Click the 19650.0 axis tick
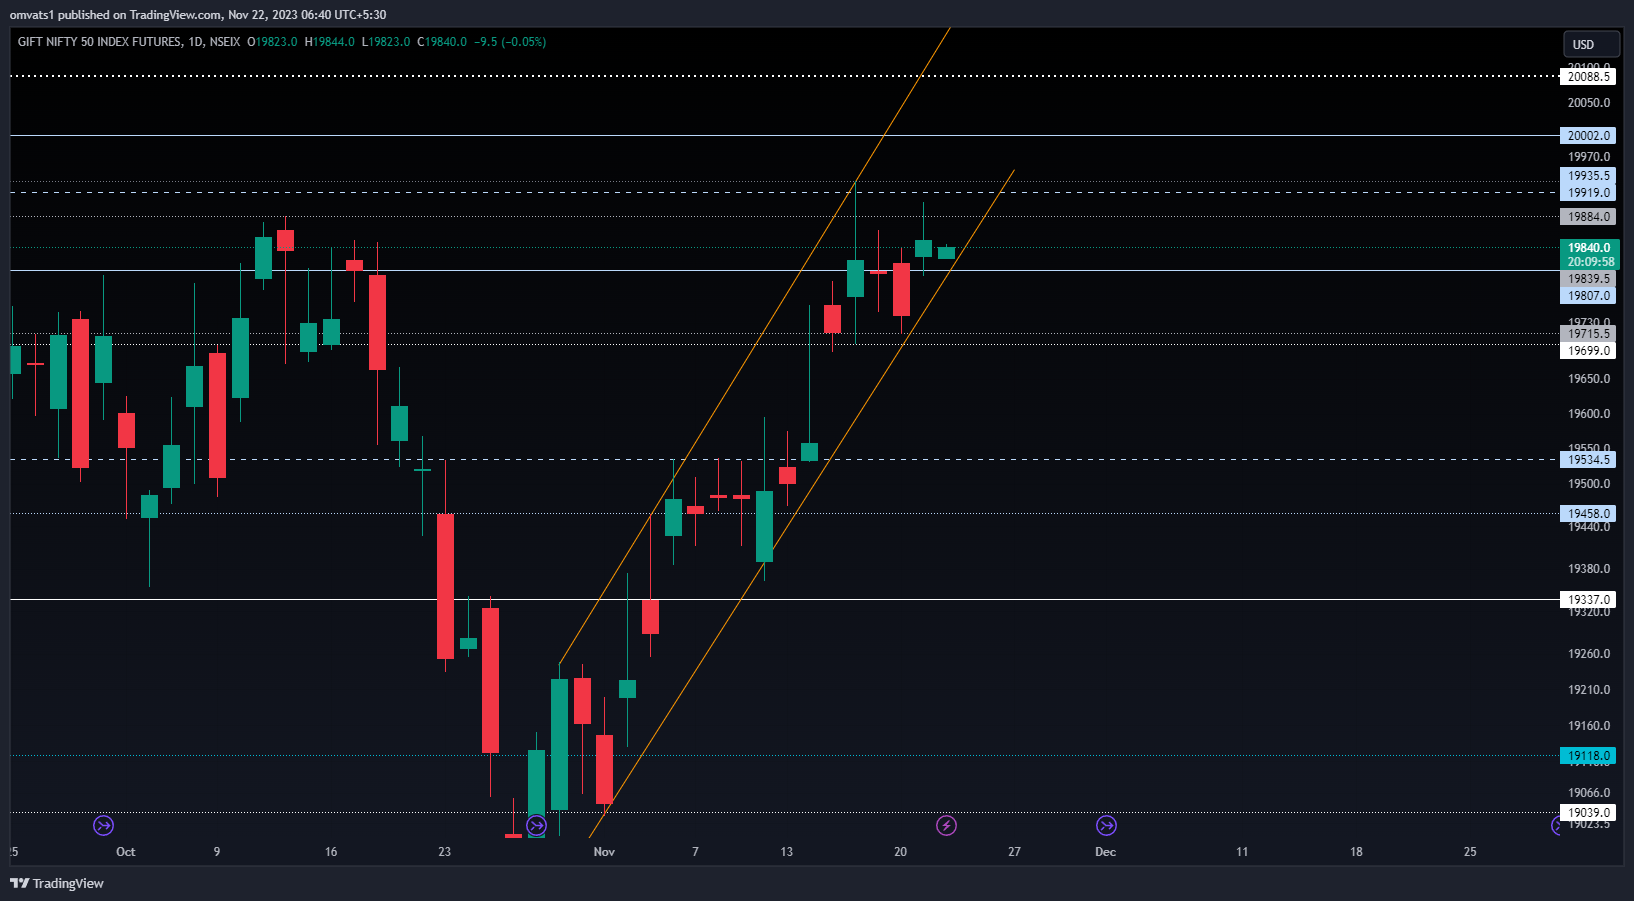The width and height of the screenshot is (1634, 901). (1589, 379)
